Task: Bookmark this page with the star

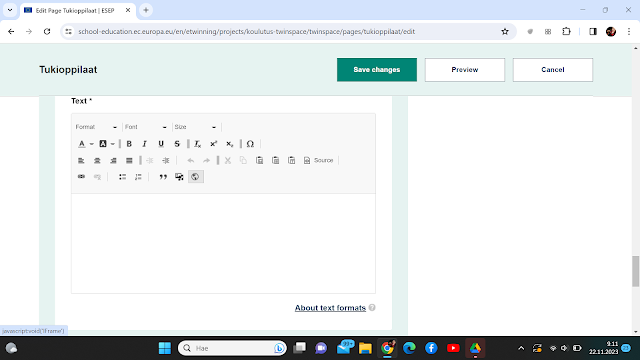Action: point(505,31)
